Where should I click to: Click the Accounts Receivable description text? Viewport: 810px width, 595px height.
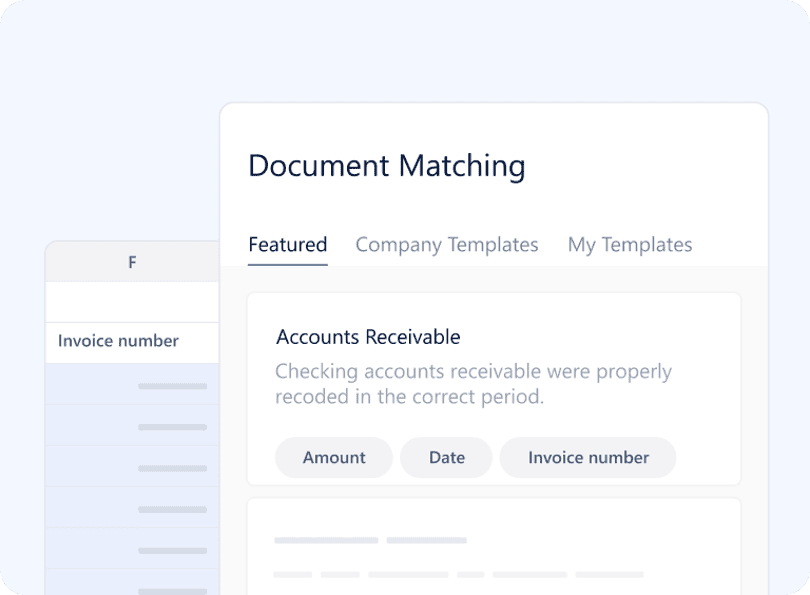pyautogui.click(x=473, y=384)
